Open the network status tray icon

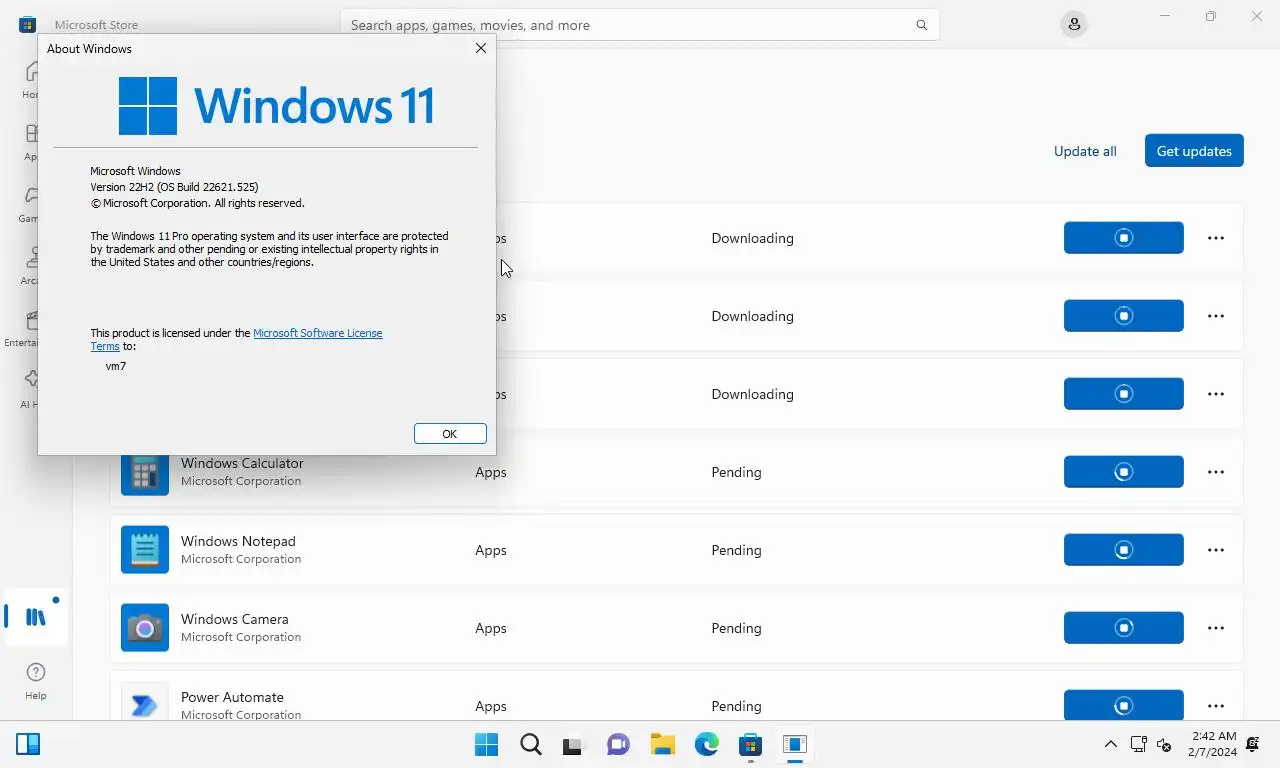tap(1138, 744)
